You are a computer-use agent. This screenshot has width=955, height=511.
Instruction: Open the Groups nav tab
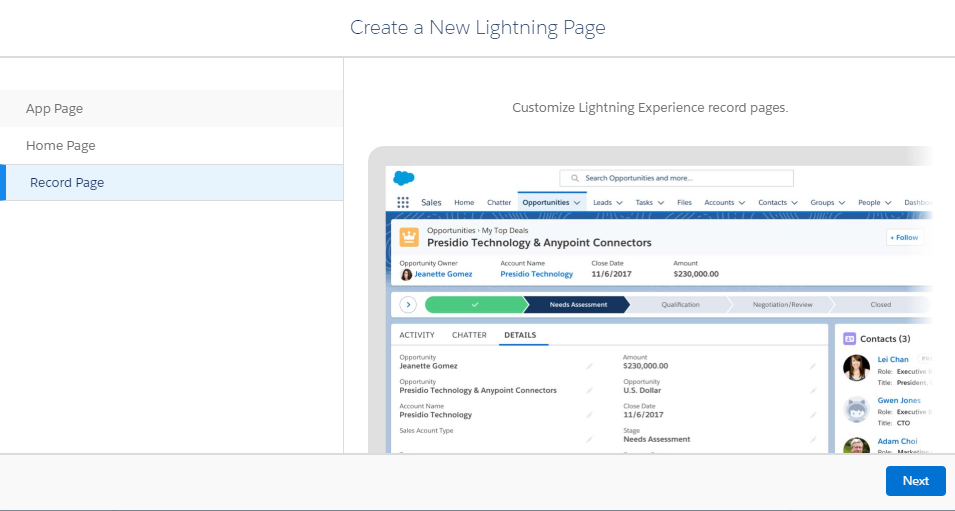pos(822,202)
